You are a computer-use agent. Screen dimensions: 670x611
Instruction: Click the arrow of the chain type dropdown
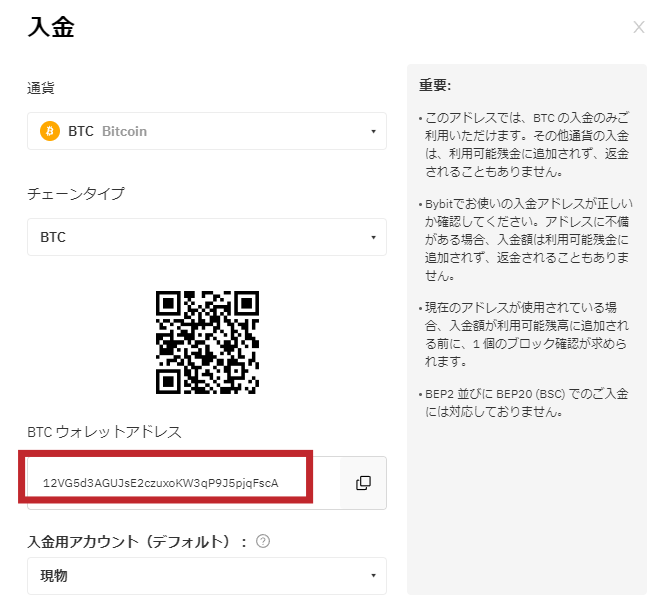pos(373,238)
